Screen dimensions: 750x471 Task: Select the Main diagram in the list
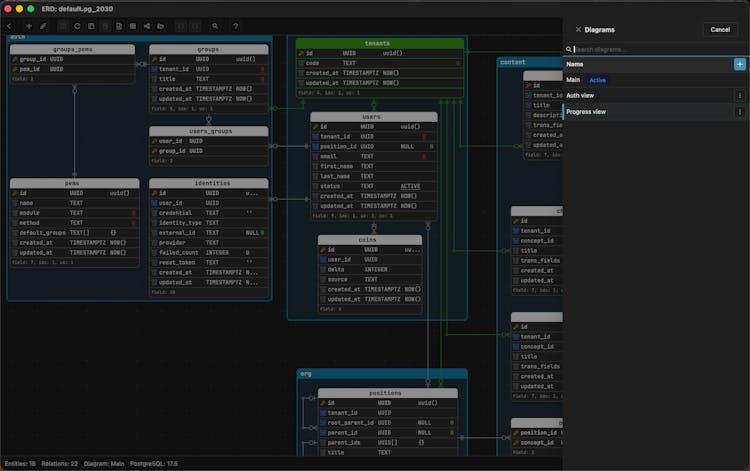tap(573, 80)
